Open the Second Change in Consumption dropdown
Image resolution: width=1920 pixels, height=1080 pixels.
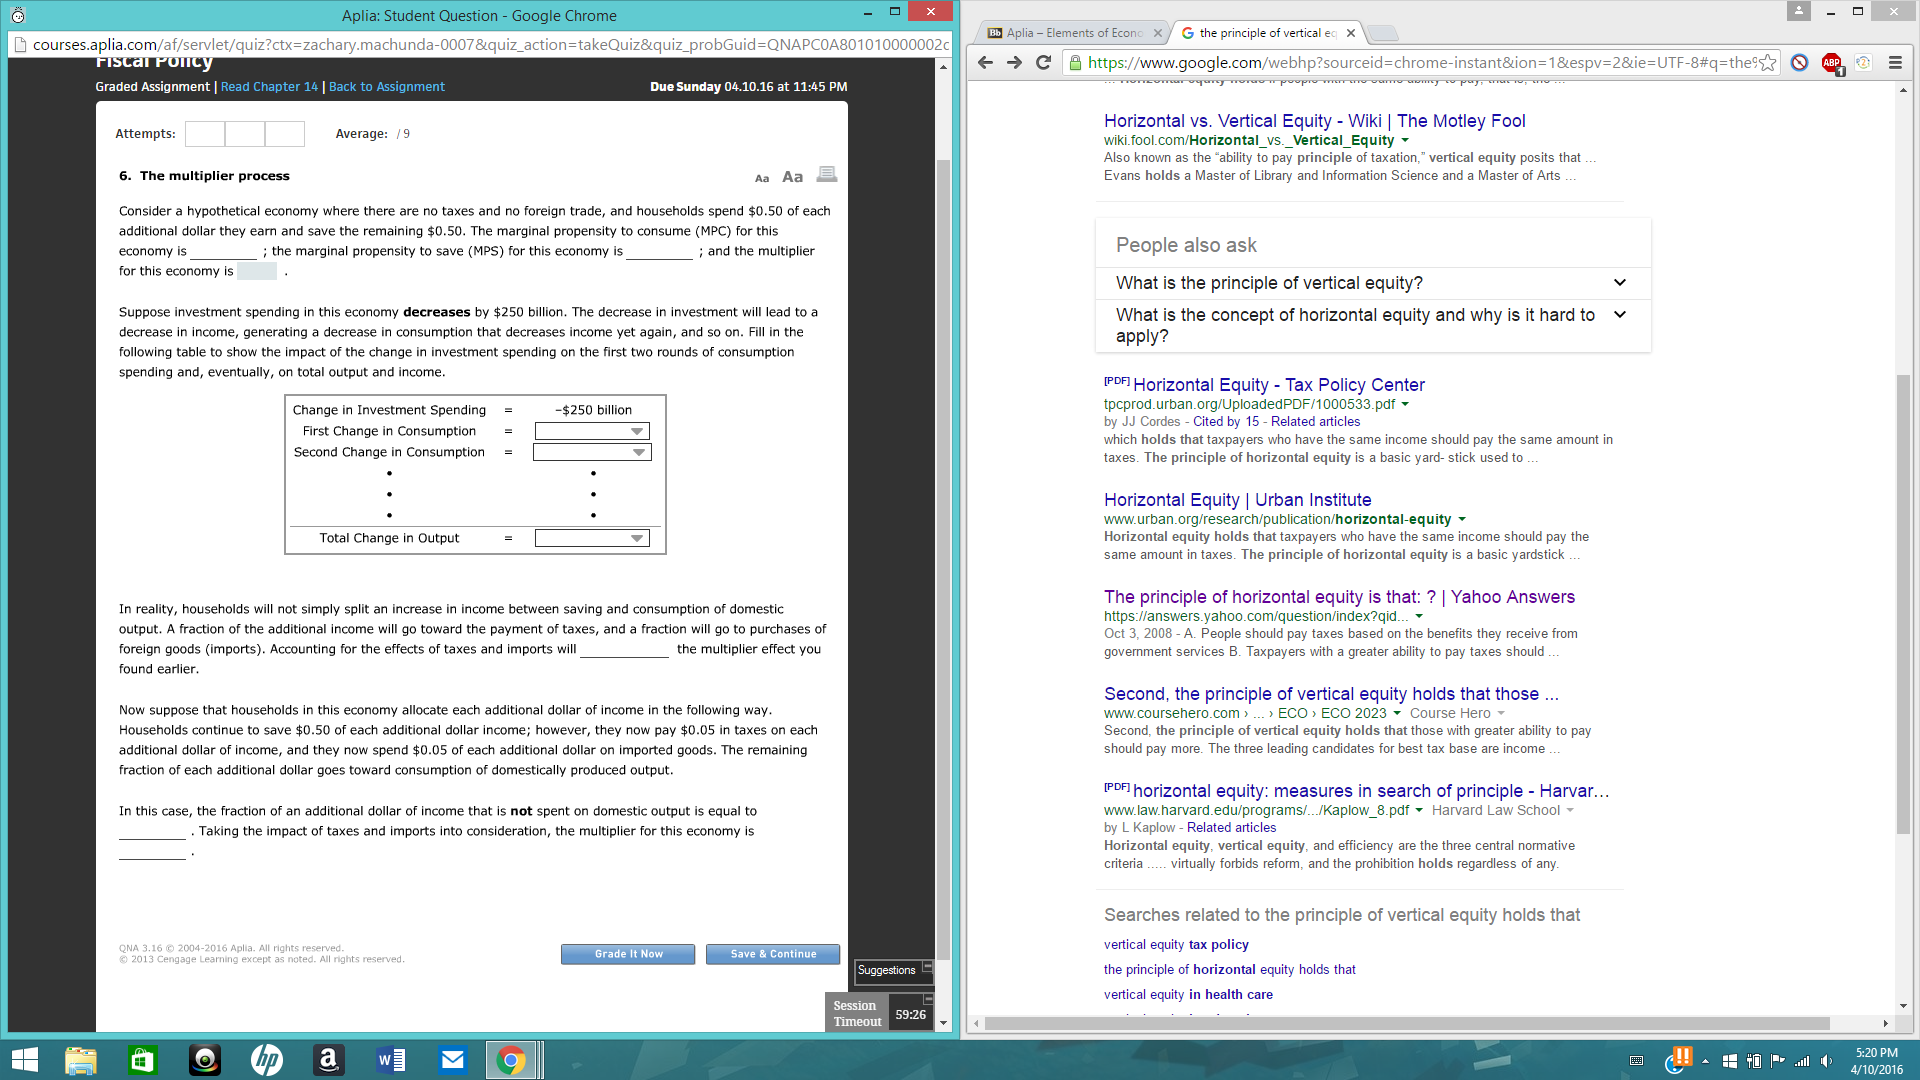[x=592, y=452]
